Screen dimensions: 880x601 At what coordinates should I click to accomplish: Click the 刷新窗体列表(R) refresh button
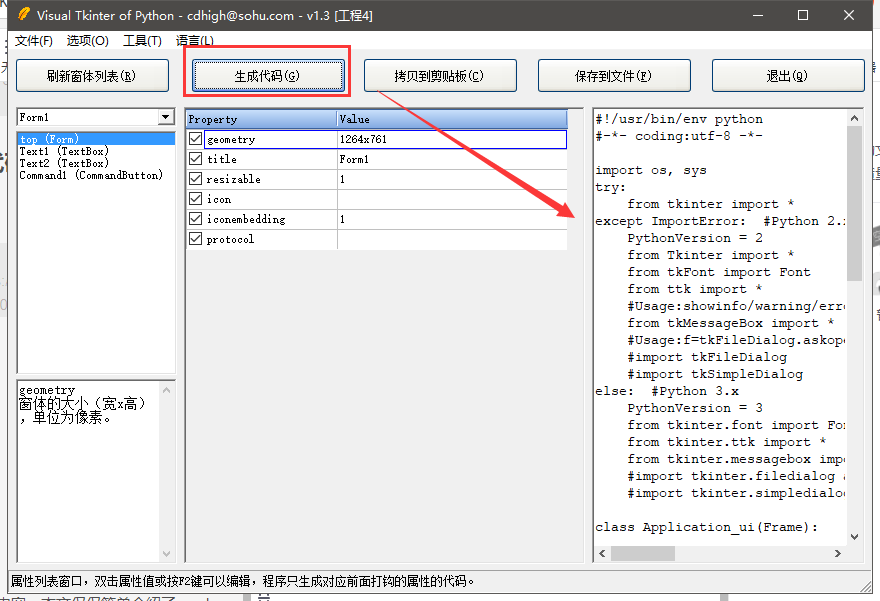pyautogui.click(x=92, y=75)
